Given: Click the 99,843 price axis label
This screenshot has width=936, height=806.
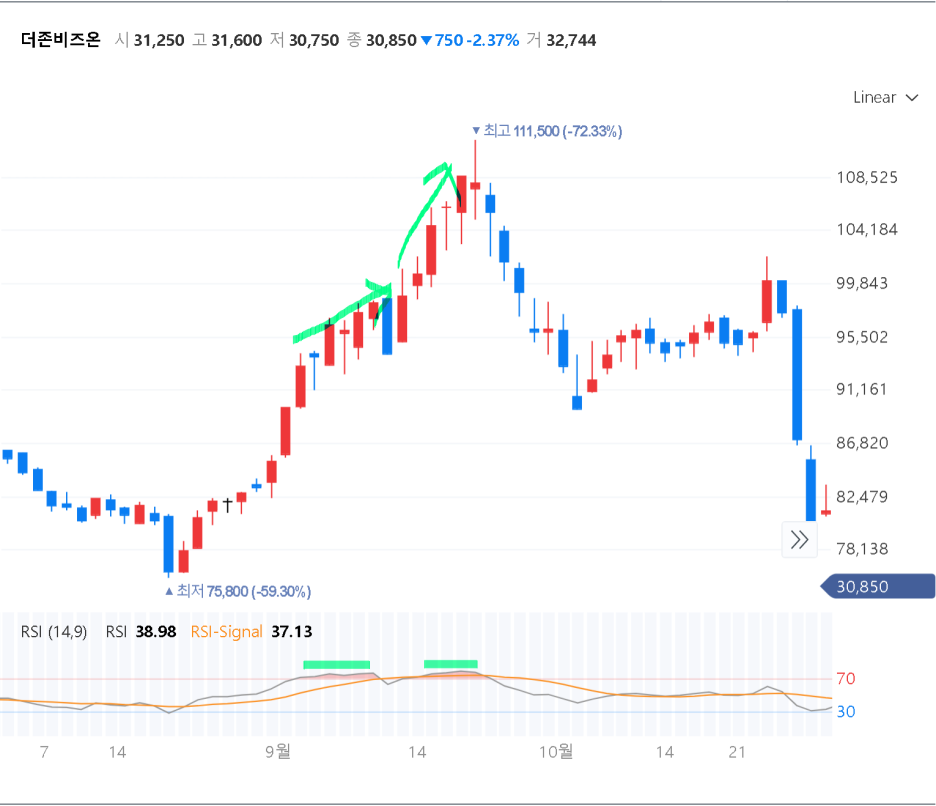Looking at the screenshot, I should point(862,284).
